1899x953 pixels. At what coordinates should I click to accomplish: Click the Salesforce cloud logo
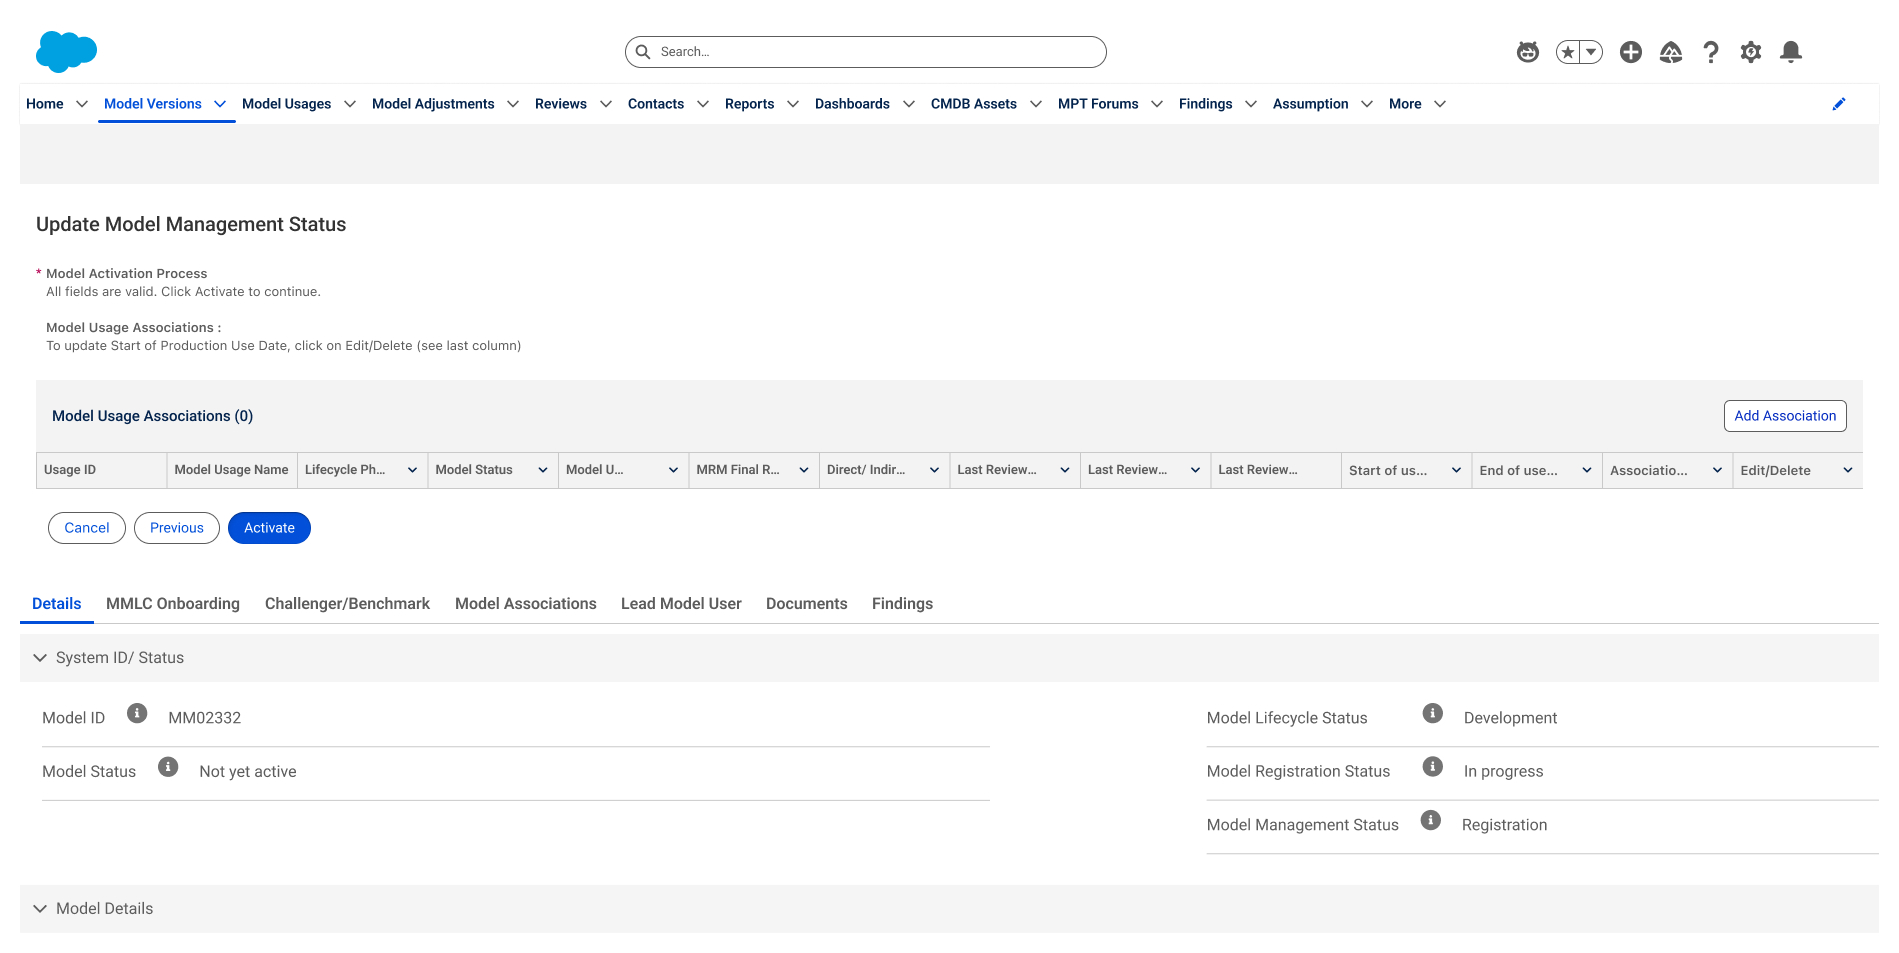click(x=66, y=51)
